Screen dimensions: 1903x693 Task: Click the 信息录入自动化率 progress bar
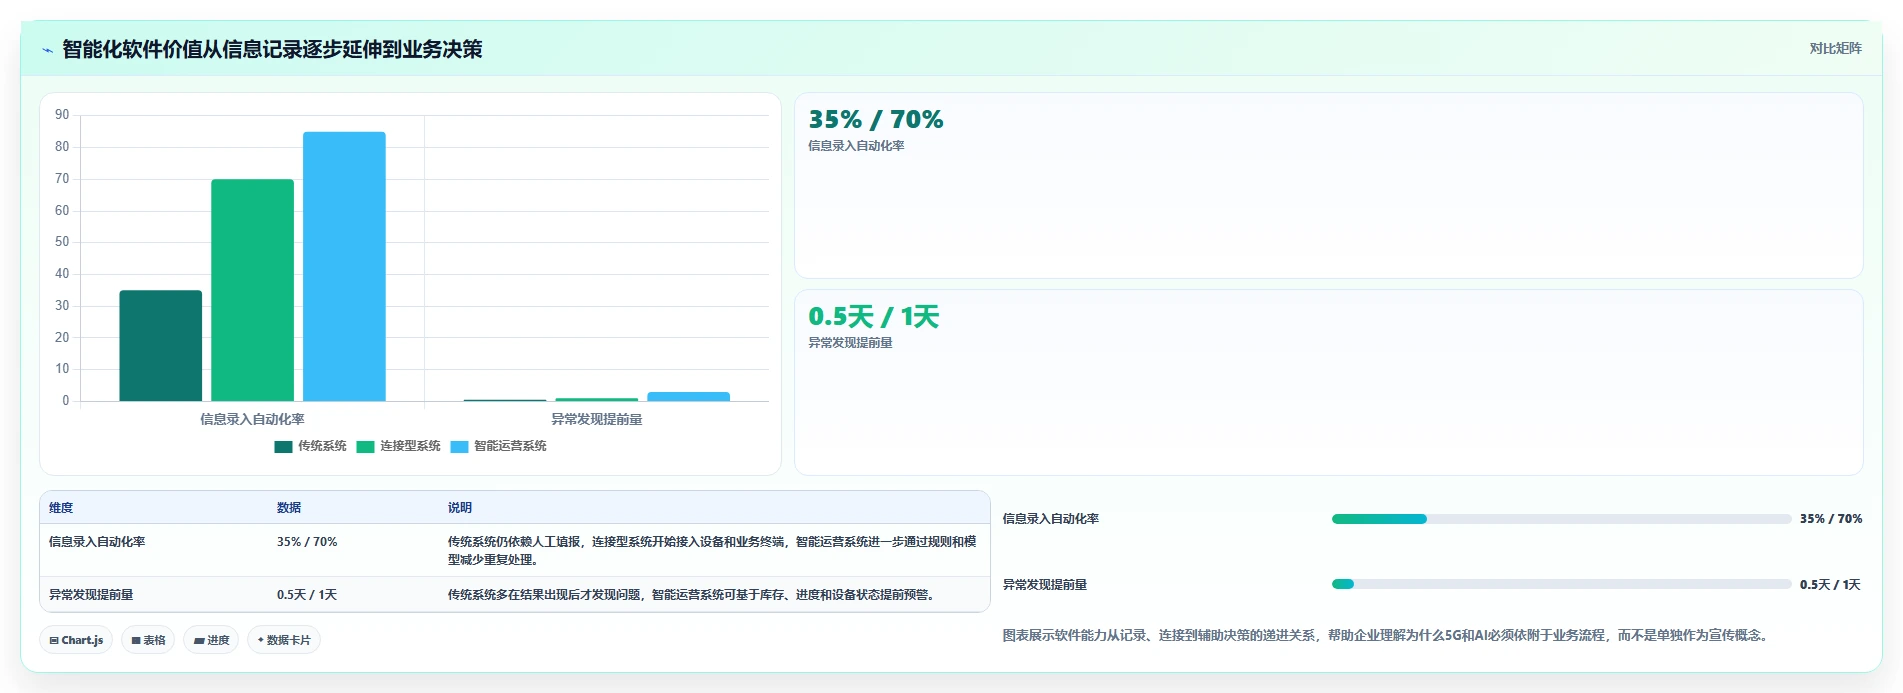[x=1561, y=519]
